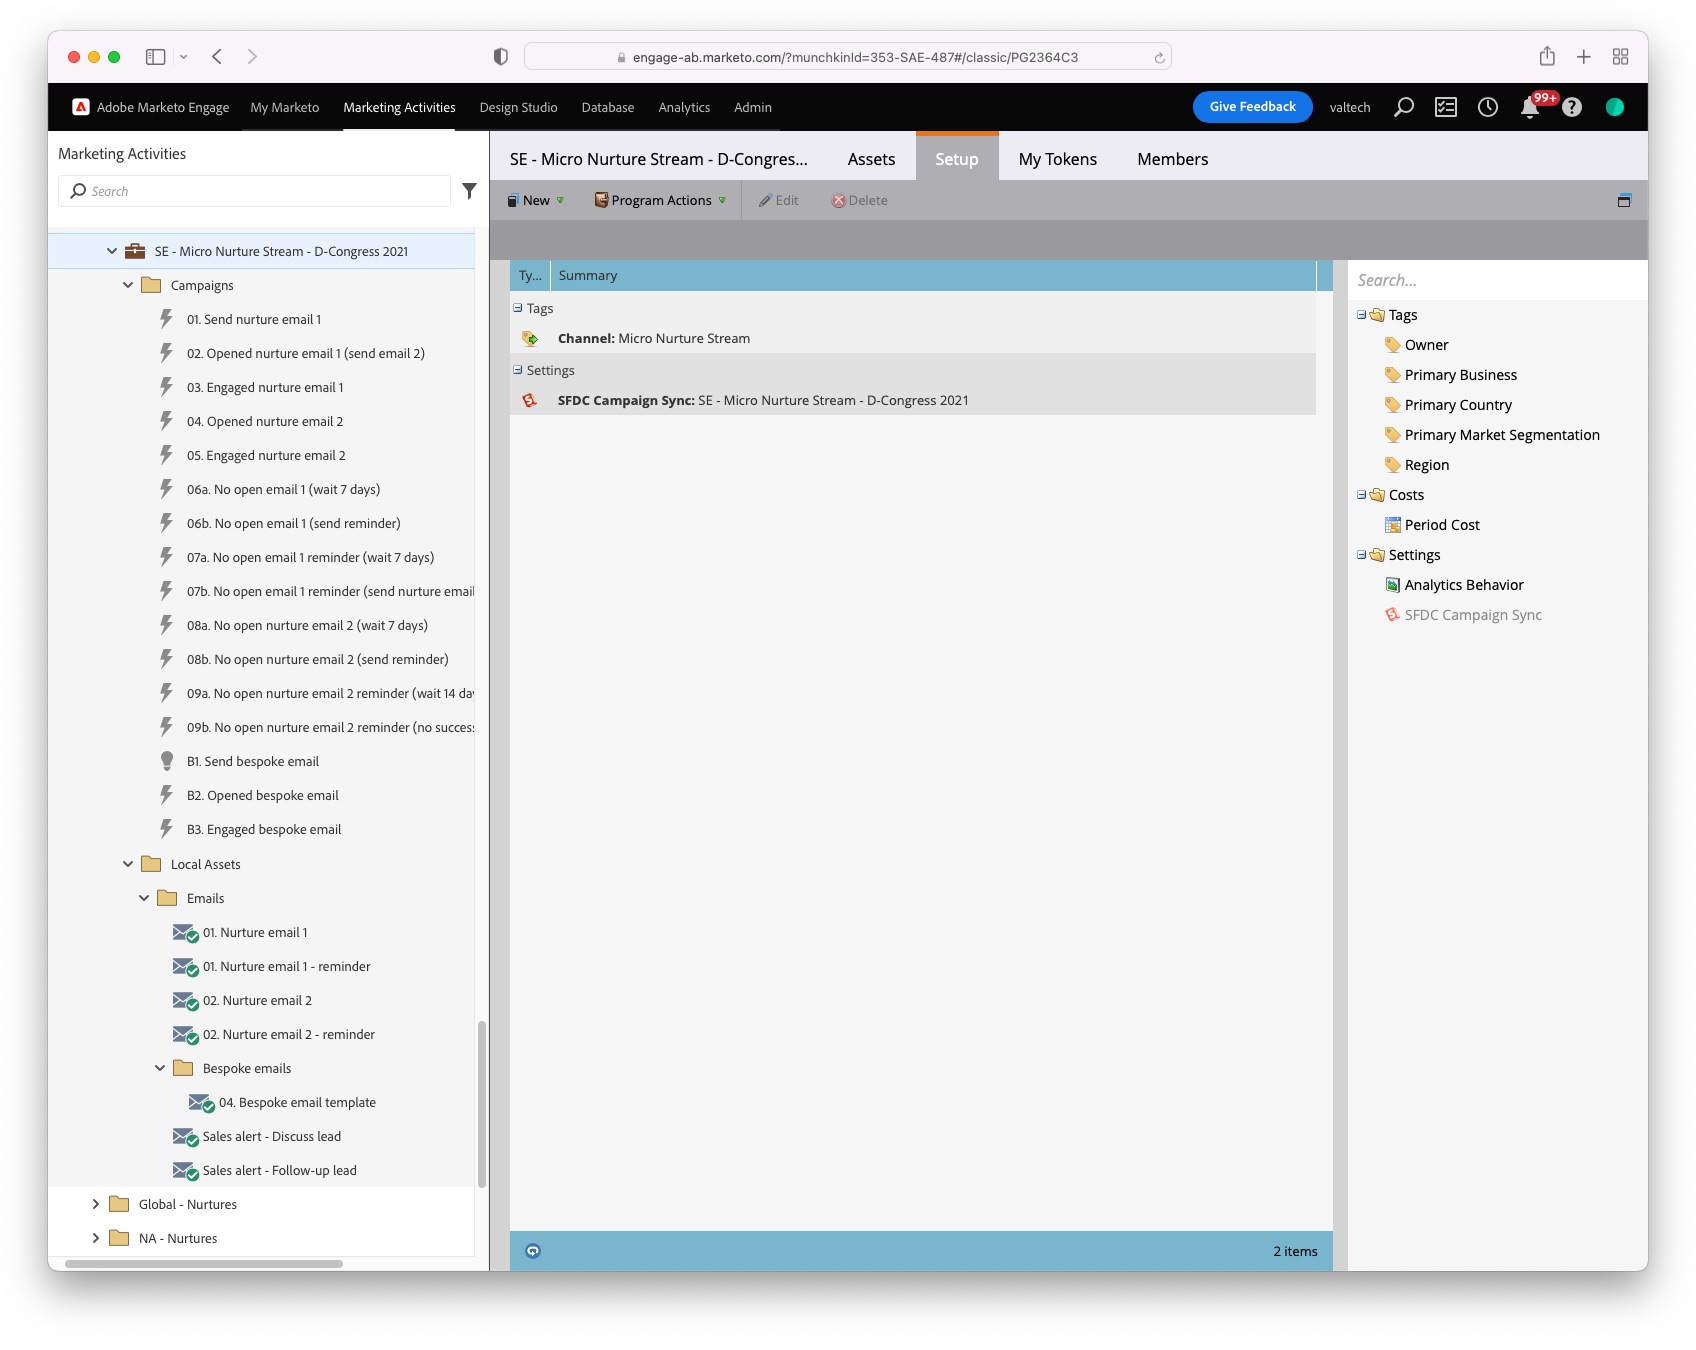
Task: Click the Analytics Behavior chart icon
Action: coord(1392,585)
